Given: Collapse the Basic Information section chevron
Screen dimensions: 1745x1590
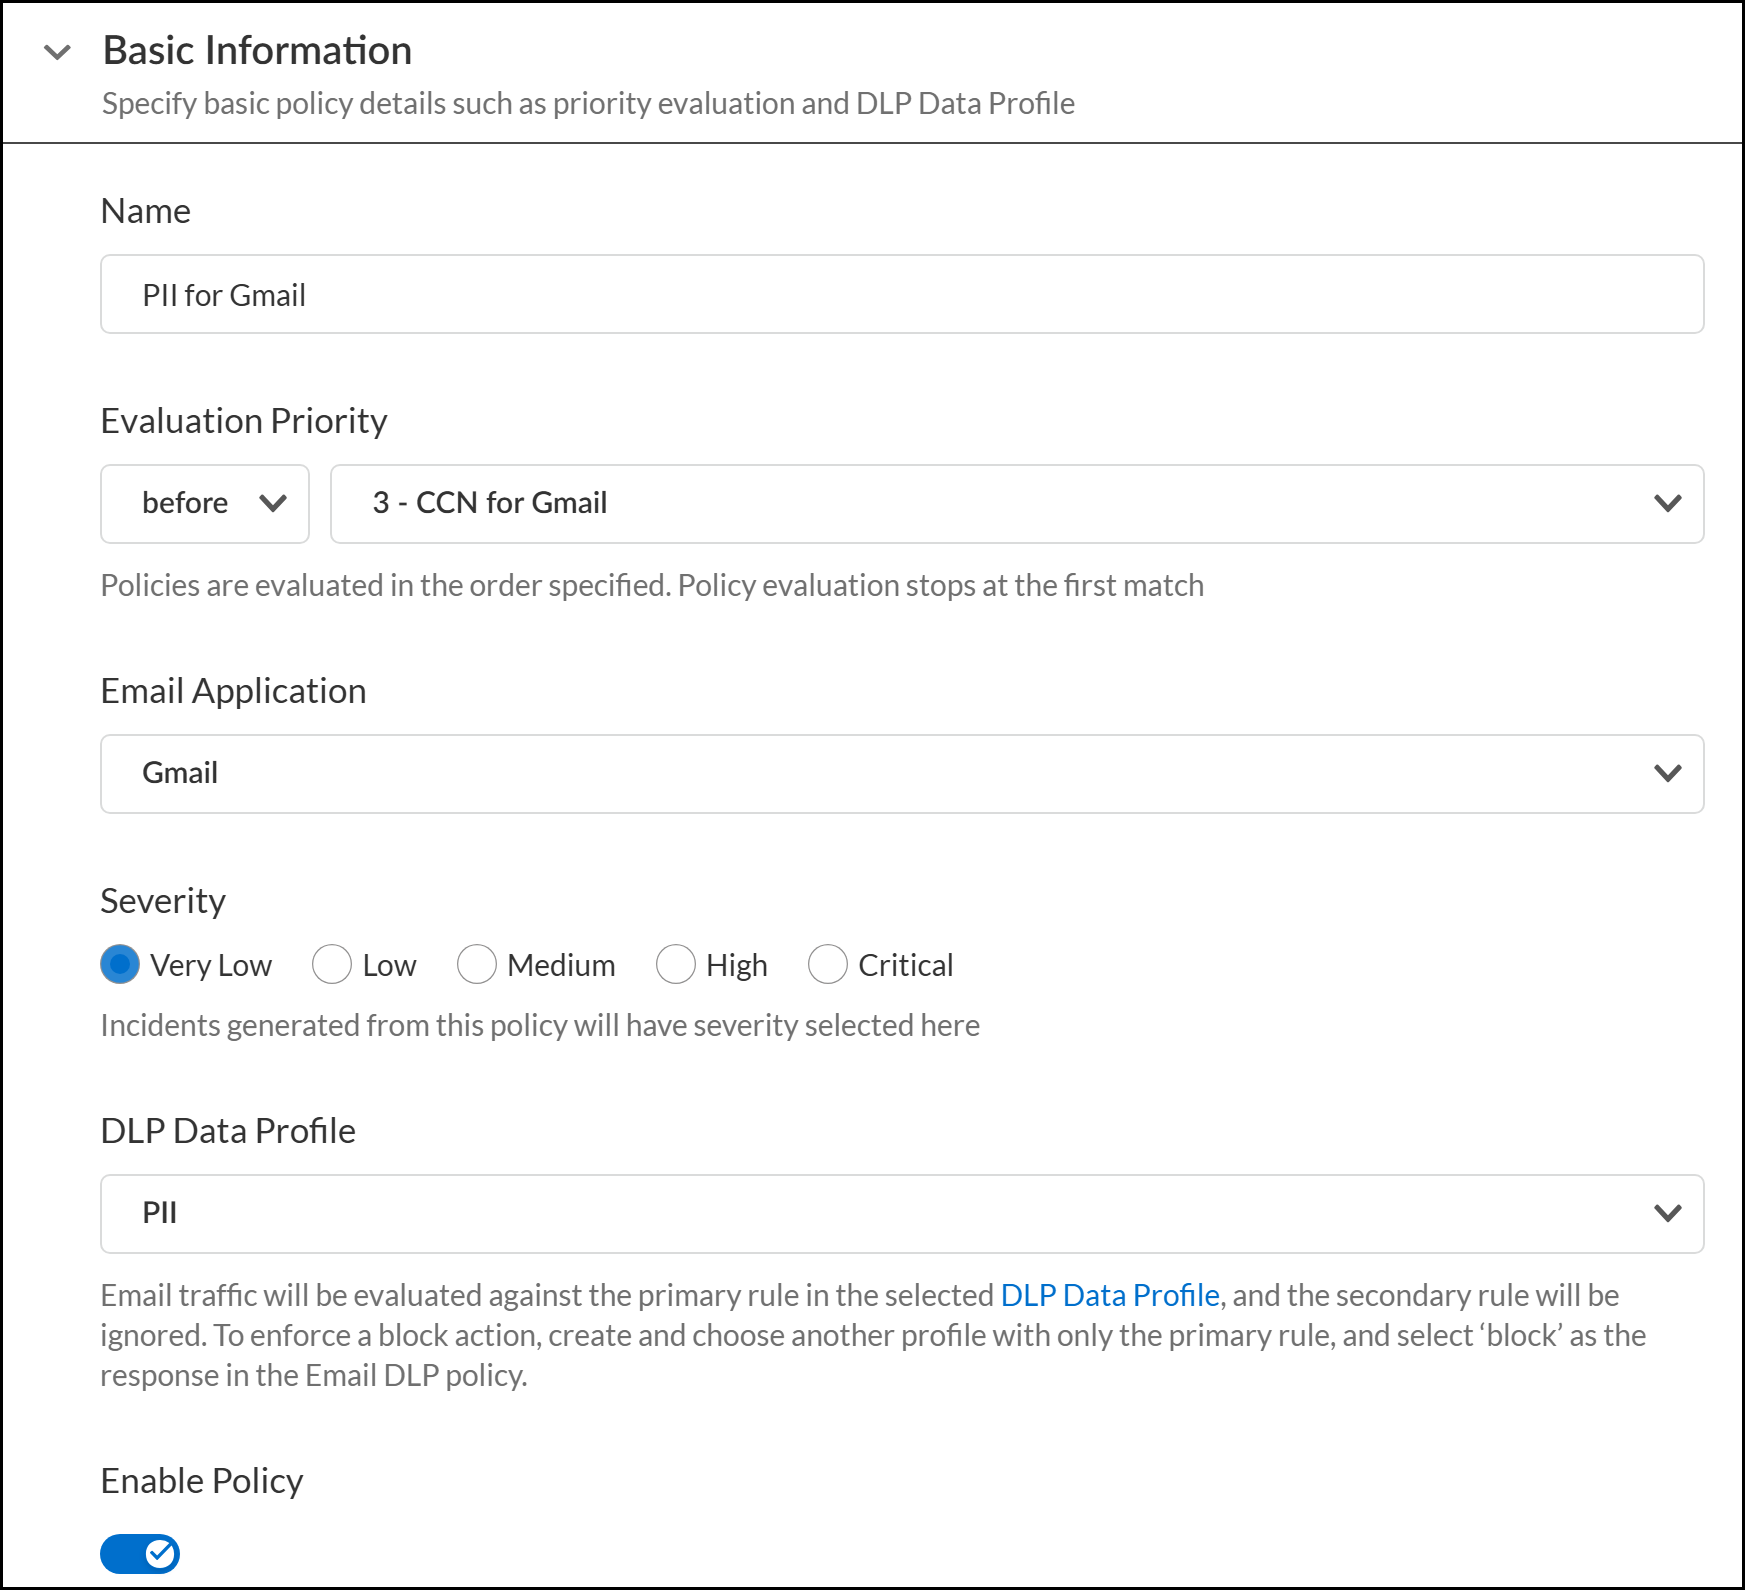Looking at the screenshot, I should pyautogui.click(x=58, y=52).
